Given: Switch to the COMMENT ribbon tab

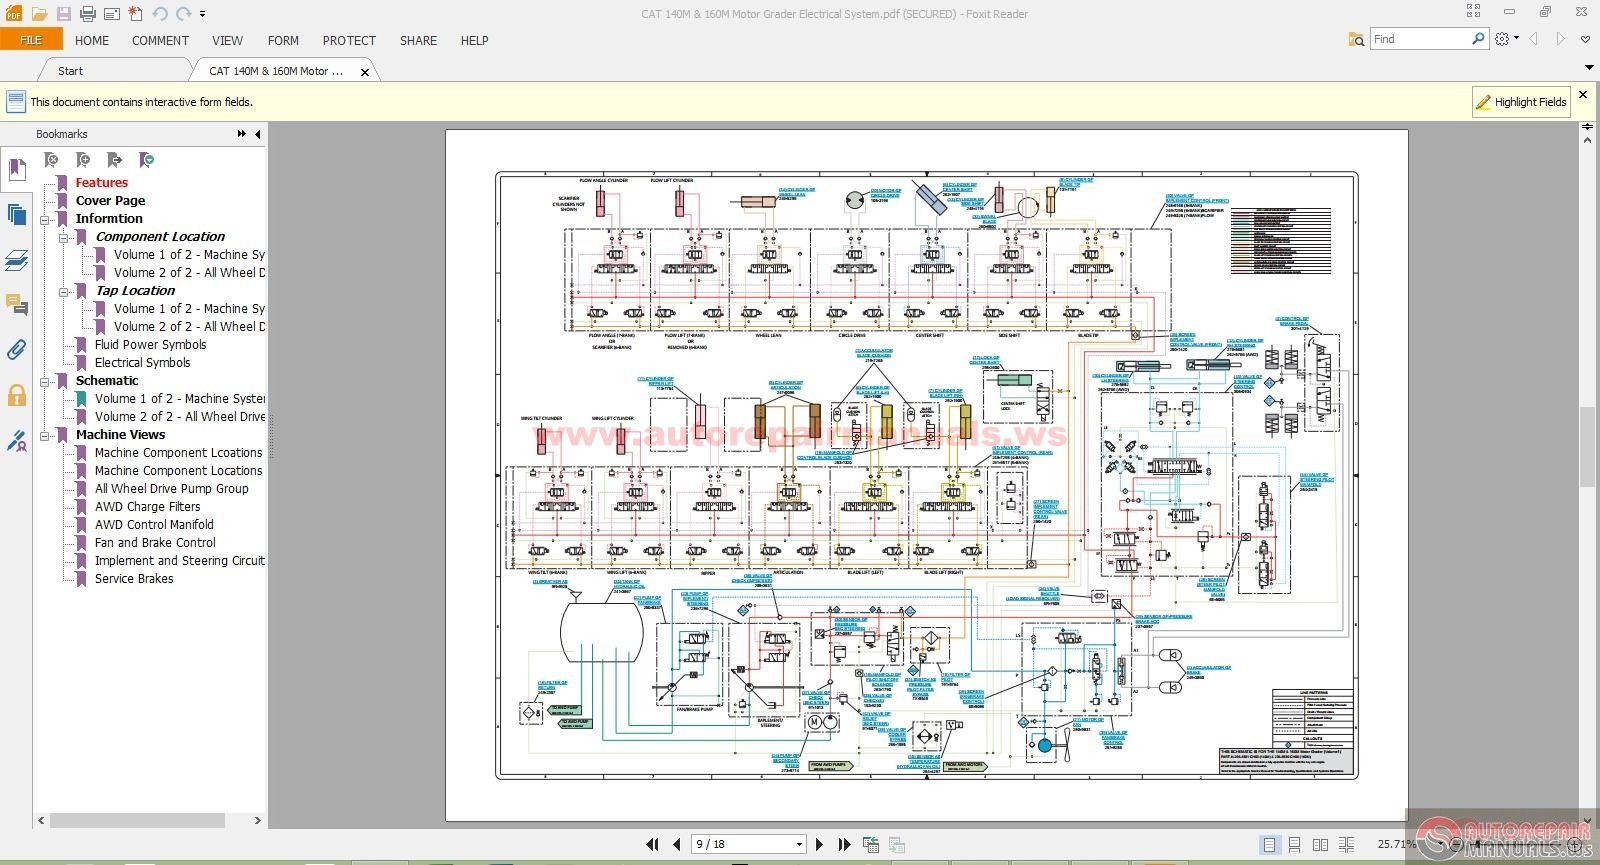Looking at the screenshot, I should pyautogui.click(x=160, y=41).
